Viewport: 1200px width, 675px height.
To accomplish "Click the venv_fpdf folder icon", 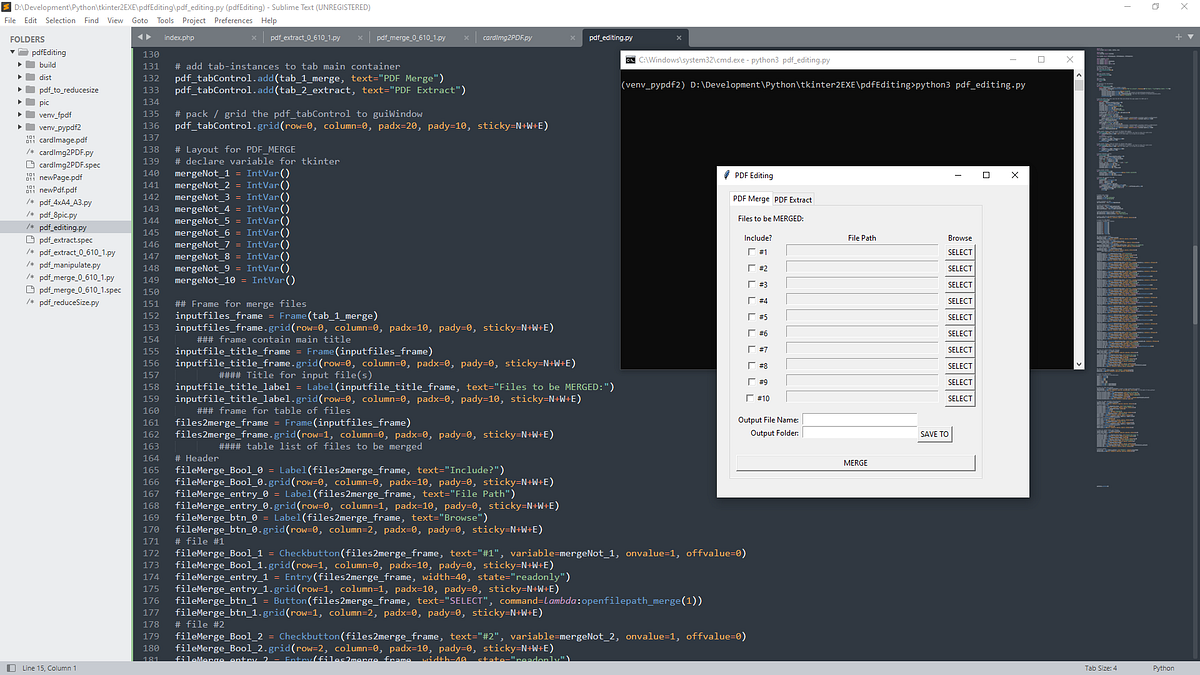I will [x=31, y=115].
